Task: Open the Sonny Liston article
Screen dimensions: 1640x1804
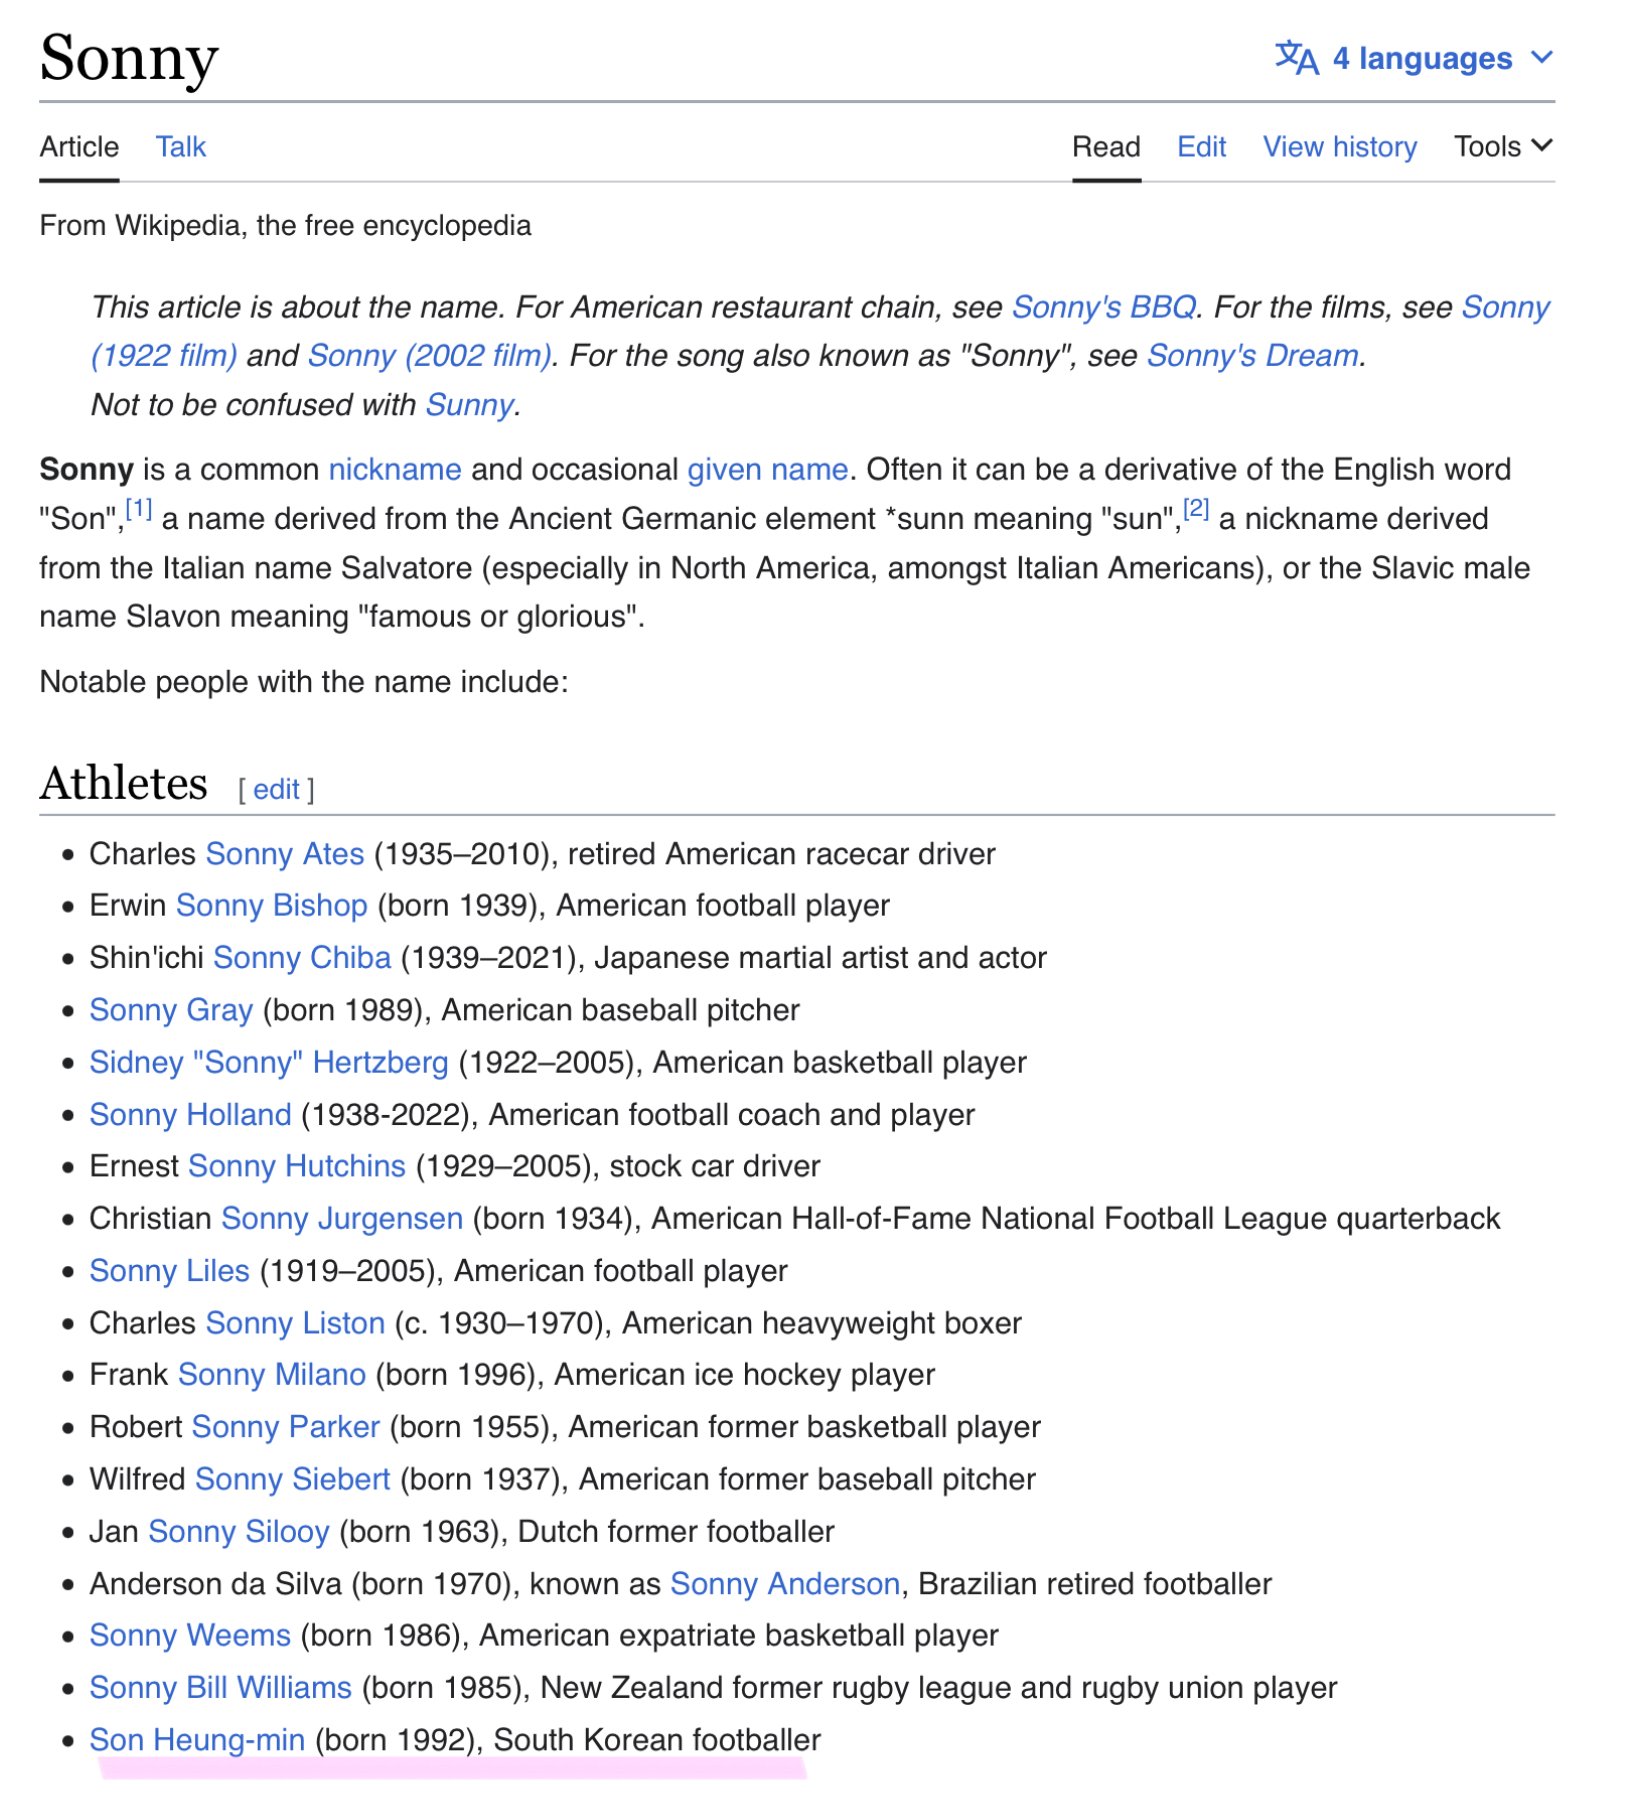Action: 295,1322
